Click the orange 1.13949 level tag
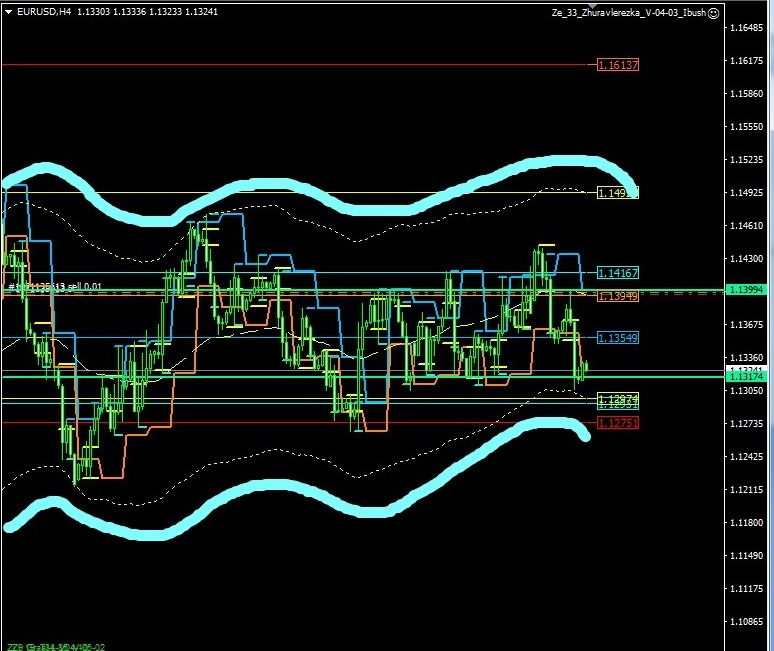Image resolution: width=774 pixels, height=651 pixels. (617, 297)
